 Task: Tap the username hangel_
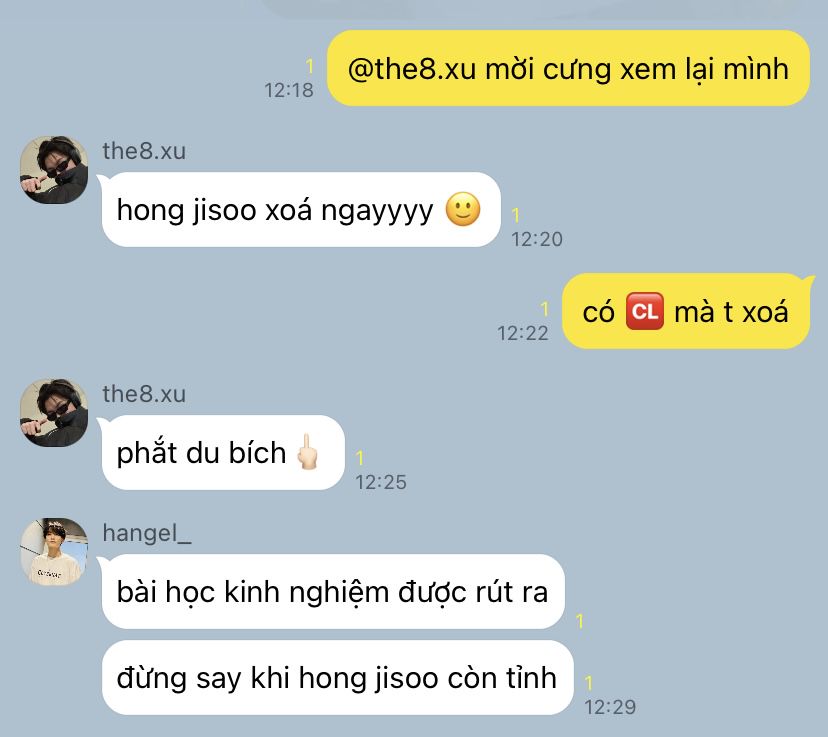click(147, 533)
